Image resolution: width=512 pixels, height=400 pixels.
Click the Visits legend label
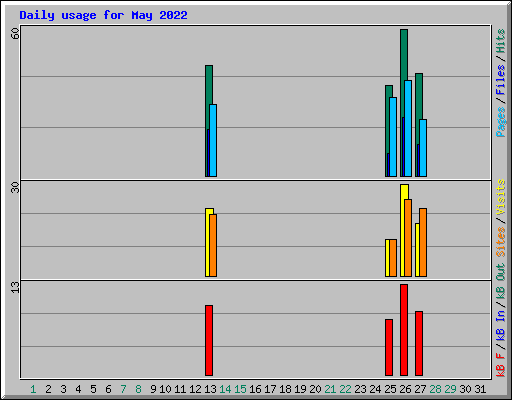[x=500, y=198]
